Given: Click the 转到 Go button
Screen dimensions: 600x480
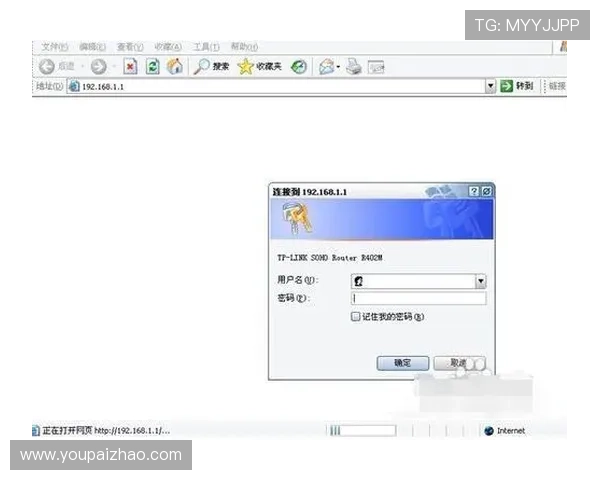Looking at the screenshot, I should point(518,87).
